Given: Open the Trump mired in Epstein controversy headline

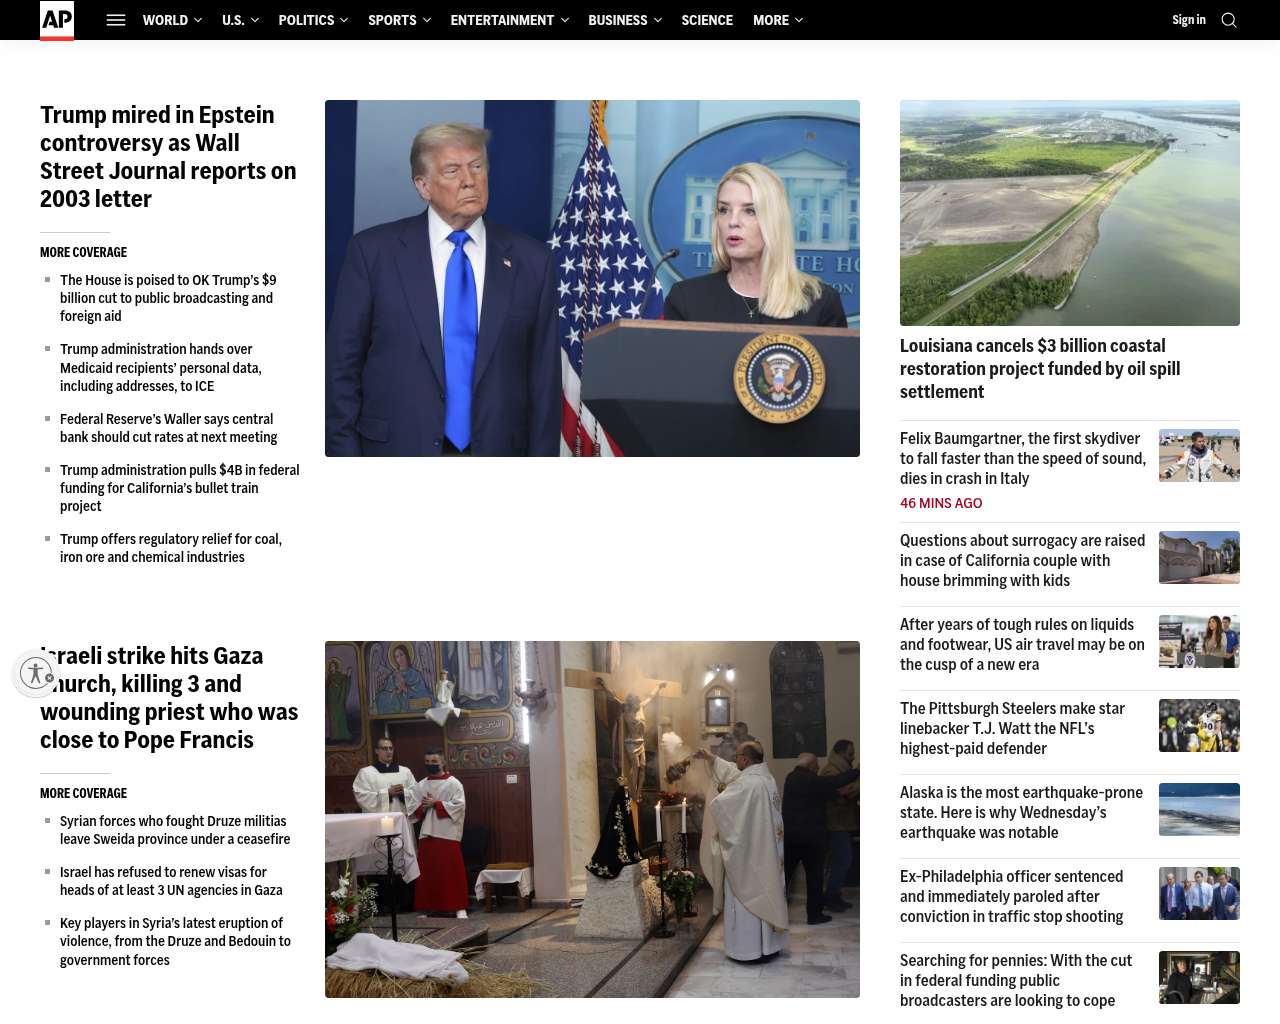Looking at the screenshot, I should (168, 157).
